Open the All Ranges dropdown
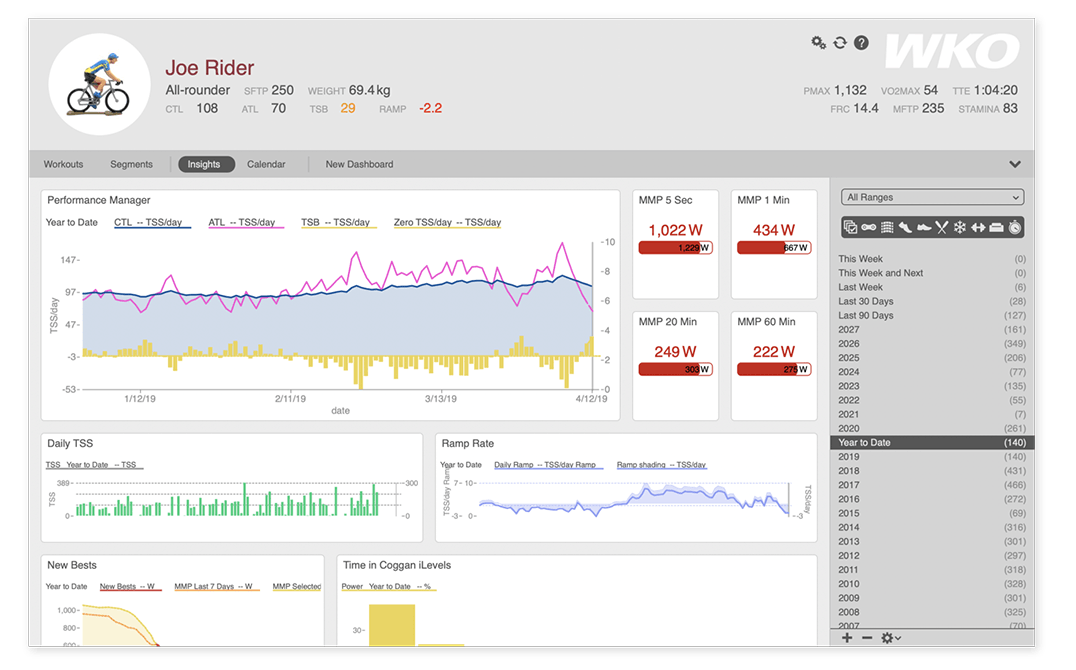1076x670 pixels. point(933,197)
